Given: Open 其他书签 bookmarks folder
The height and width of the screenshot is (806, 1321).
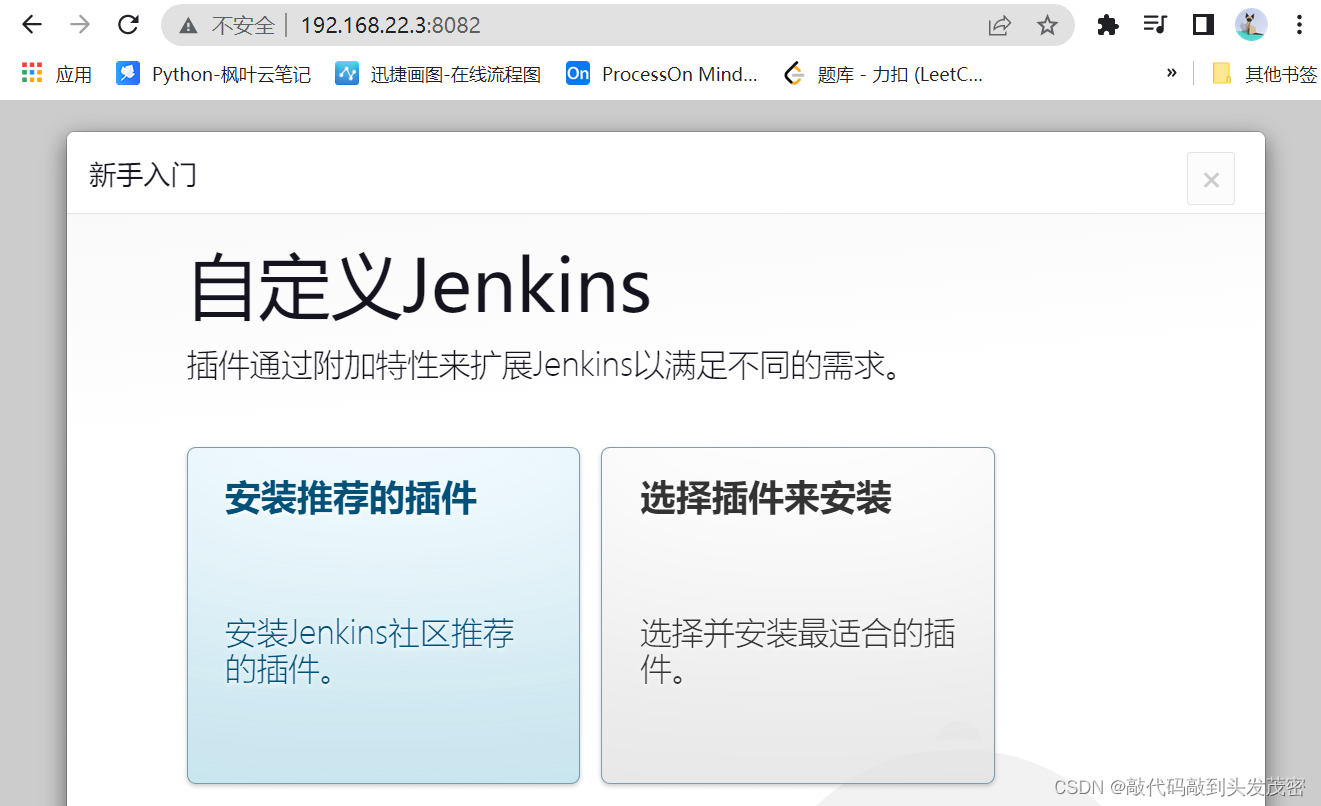Looking at the screenshot, I should (x=1264, y=74).
